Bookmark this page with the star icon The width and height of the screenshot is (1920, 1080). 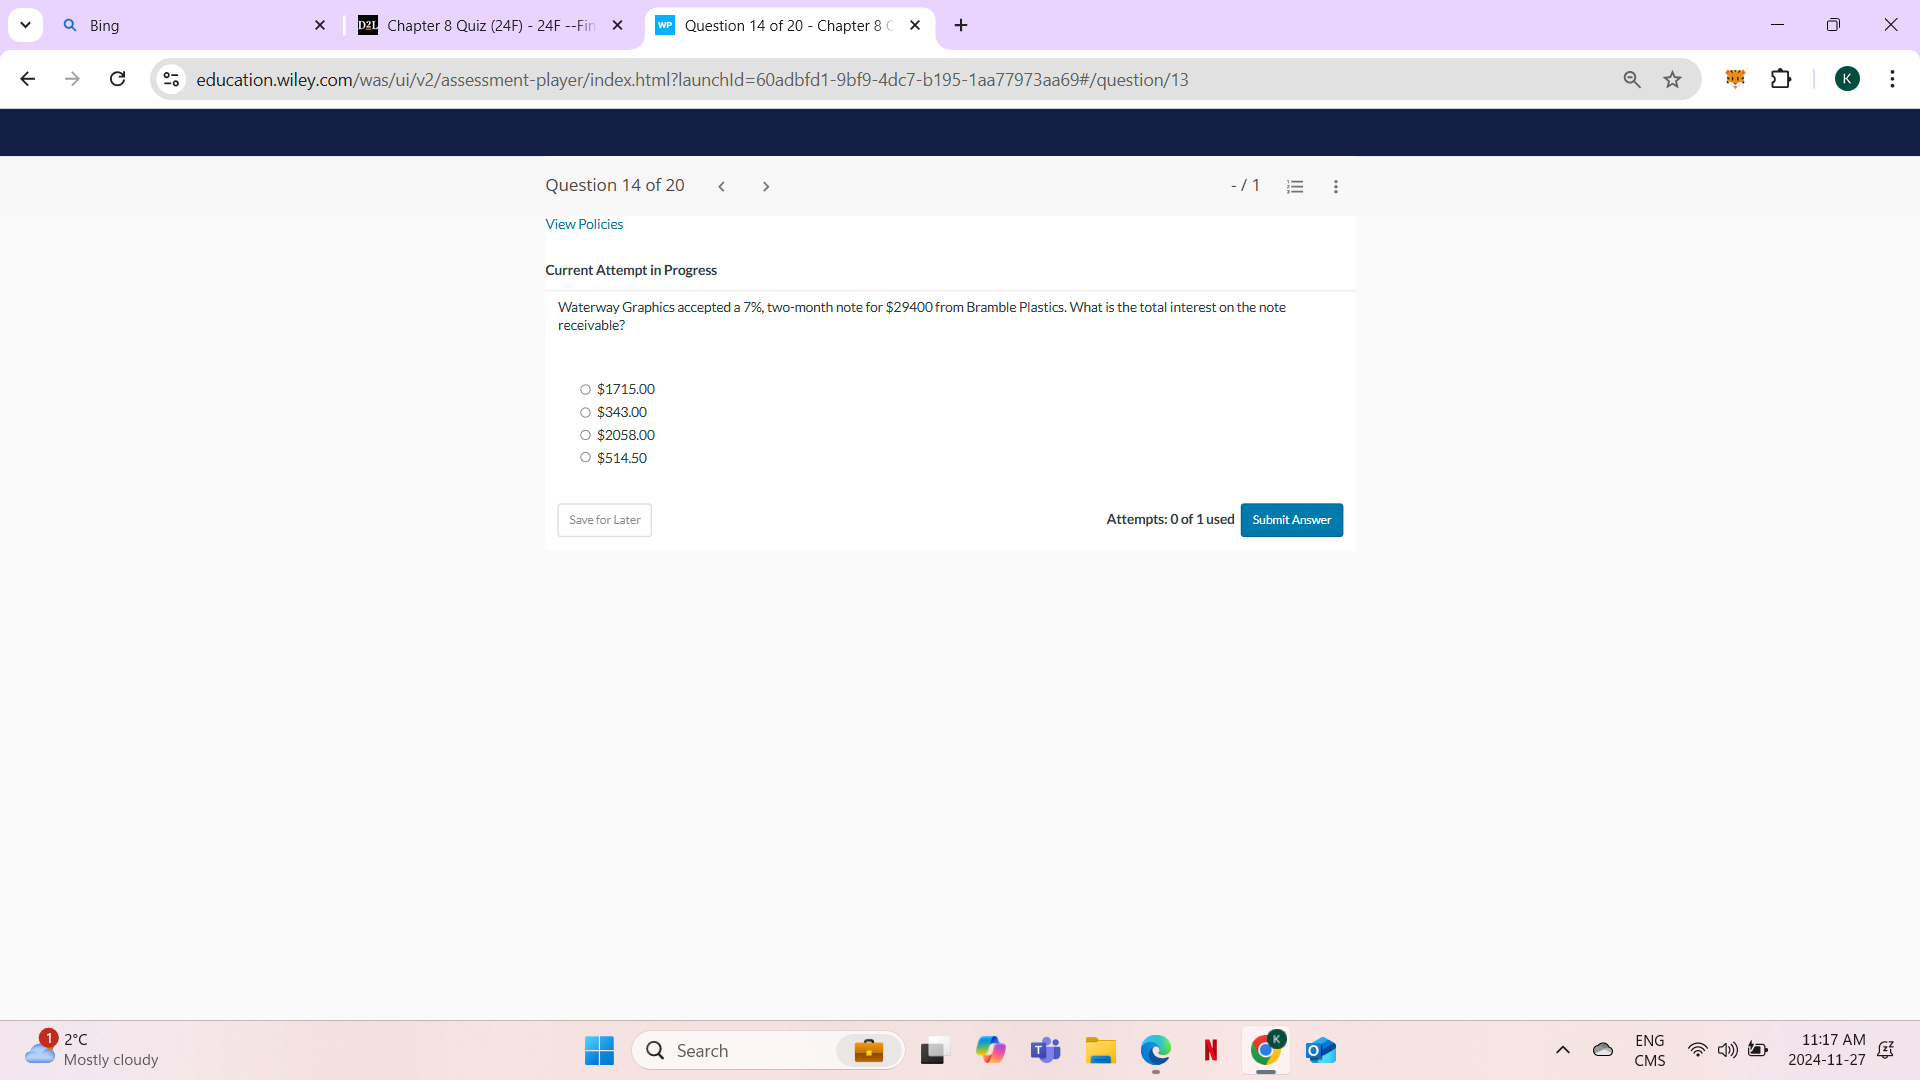[1672, 79]
